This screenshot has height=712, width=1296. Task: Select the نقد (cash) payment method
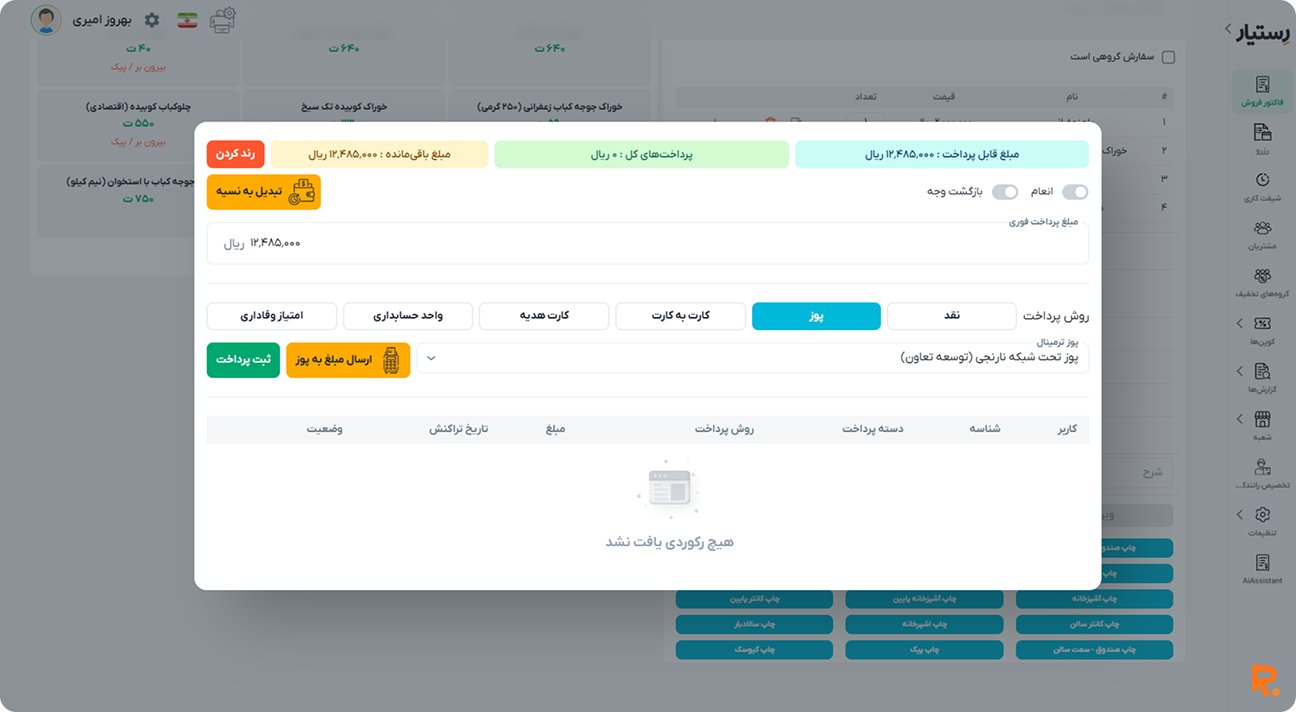click(952, 316)
